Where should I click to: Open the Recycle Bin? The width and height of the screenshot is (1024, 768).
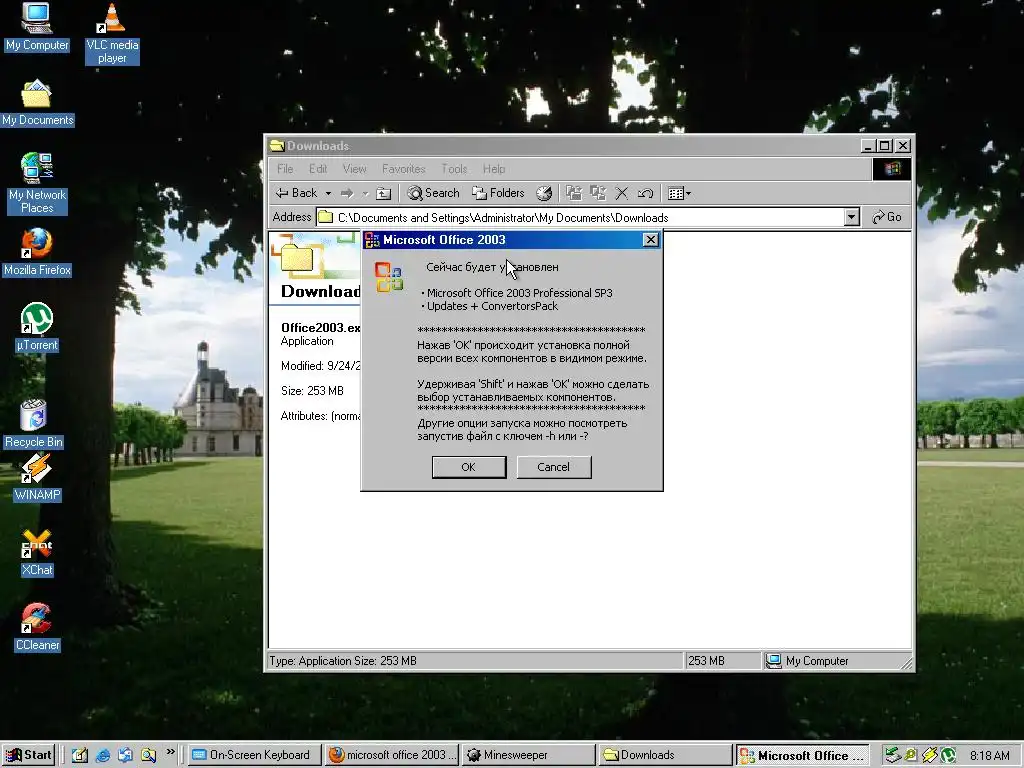point(34,423)
